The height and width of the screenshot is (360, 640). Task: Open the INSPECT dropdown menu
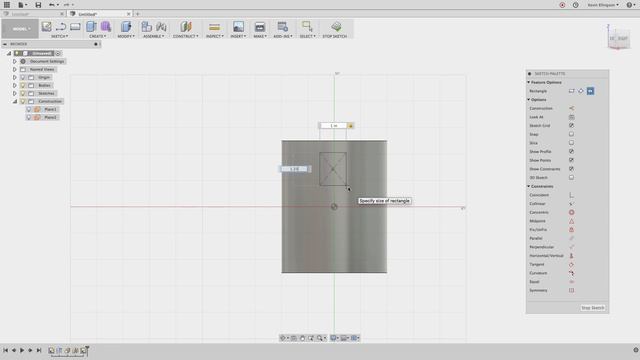click(x=215, y=36)
